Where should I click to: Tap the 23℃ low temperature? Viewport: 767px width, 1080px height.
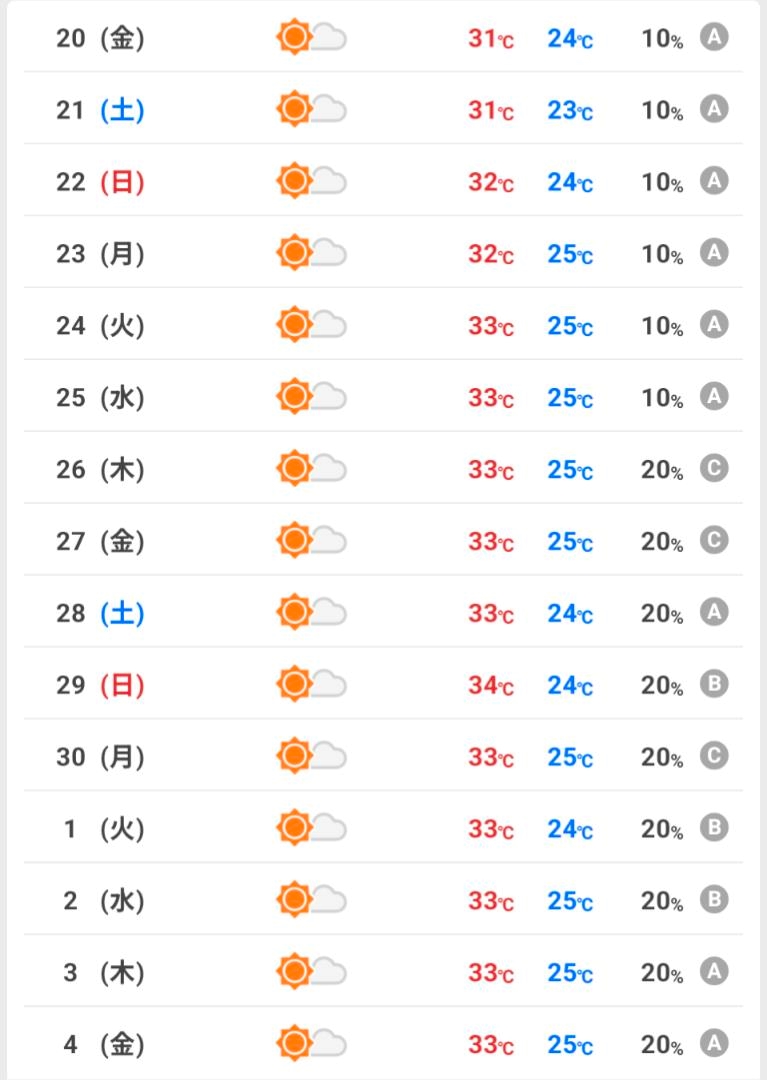tap(569, 110)
